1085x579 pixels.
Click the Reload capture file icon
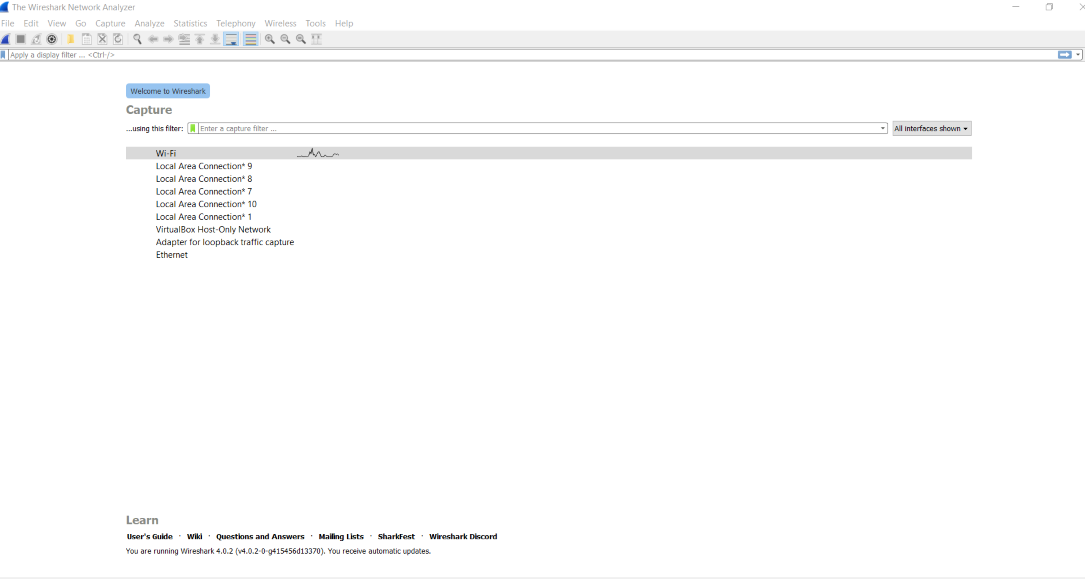pos(118,39)
